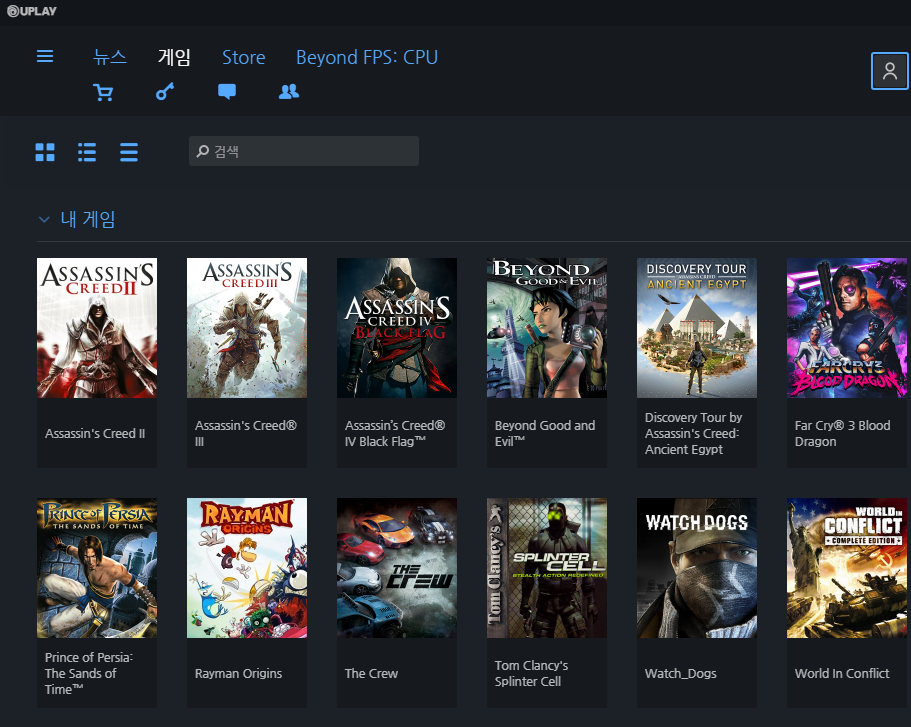Screen dimensions: 911x727
Task: Click 'Far Cry® 3 Blood Dragon' title
Action: tap(842, 434)
